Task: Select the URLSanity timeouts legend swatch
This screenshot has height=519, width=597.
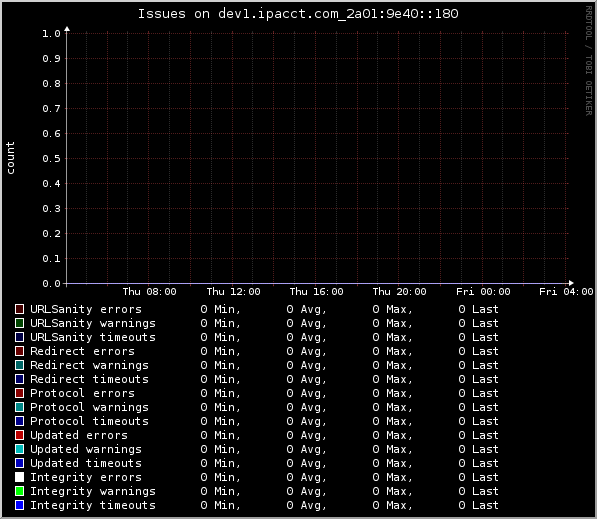Action: (x=19, y=337)
